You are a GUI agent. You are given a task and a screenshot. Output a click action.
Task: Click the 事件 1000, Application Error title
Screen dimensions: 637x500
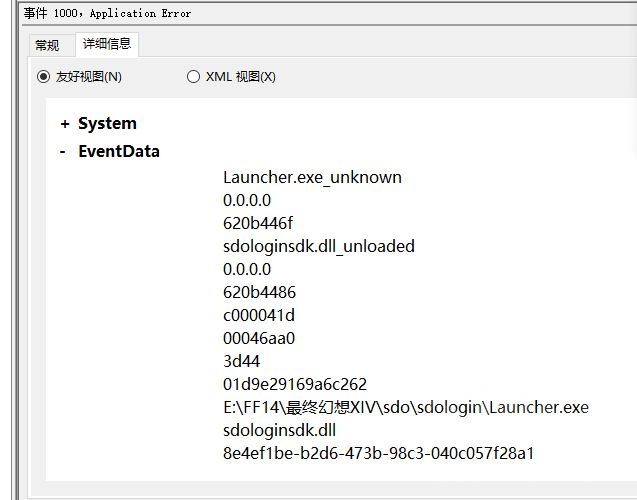pos(107,14)
